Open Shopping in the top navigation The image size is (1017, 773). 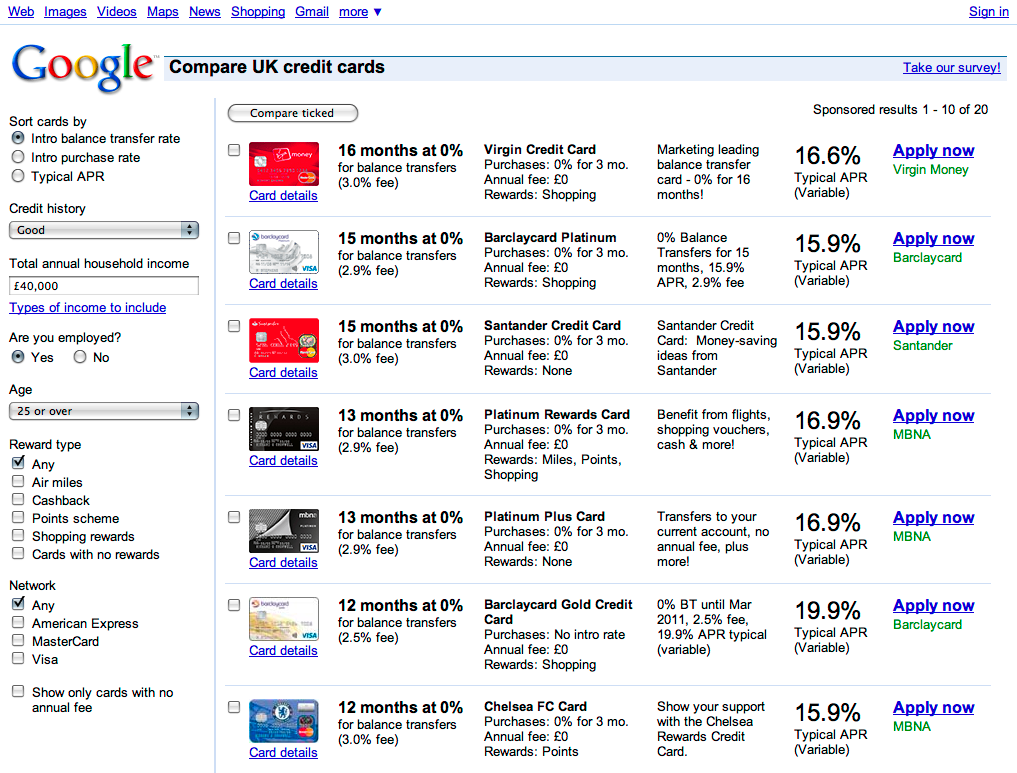coord(257,12)
